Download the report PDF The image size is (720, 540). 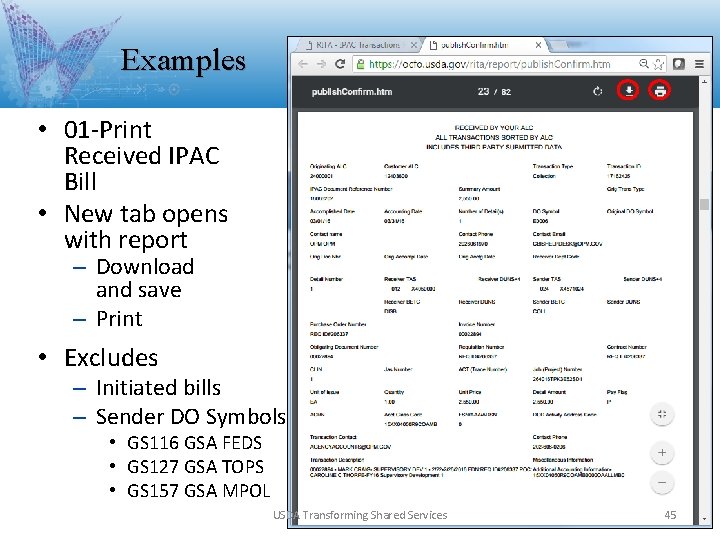click(629, 90)
